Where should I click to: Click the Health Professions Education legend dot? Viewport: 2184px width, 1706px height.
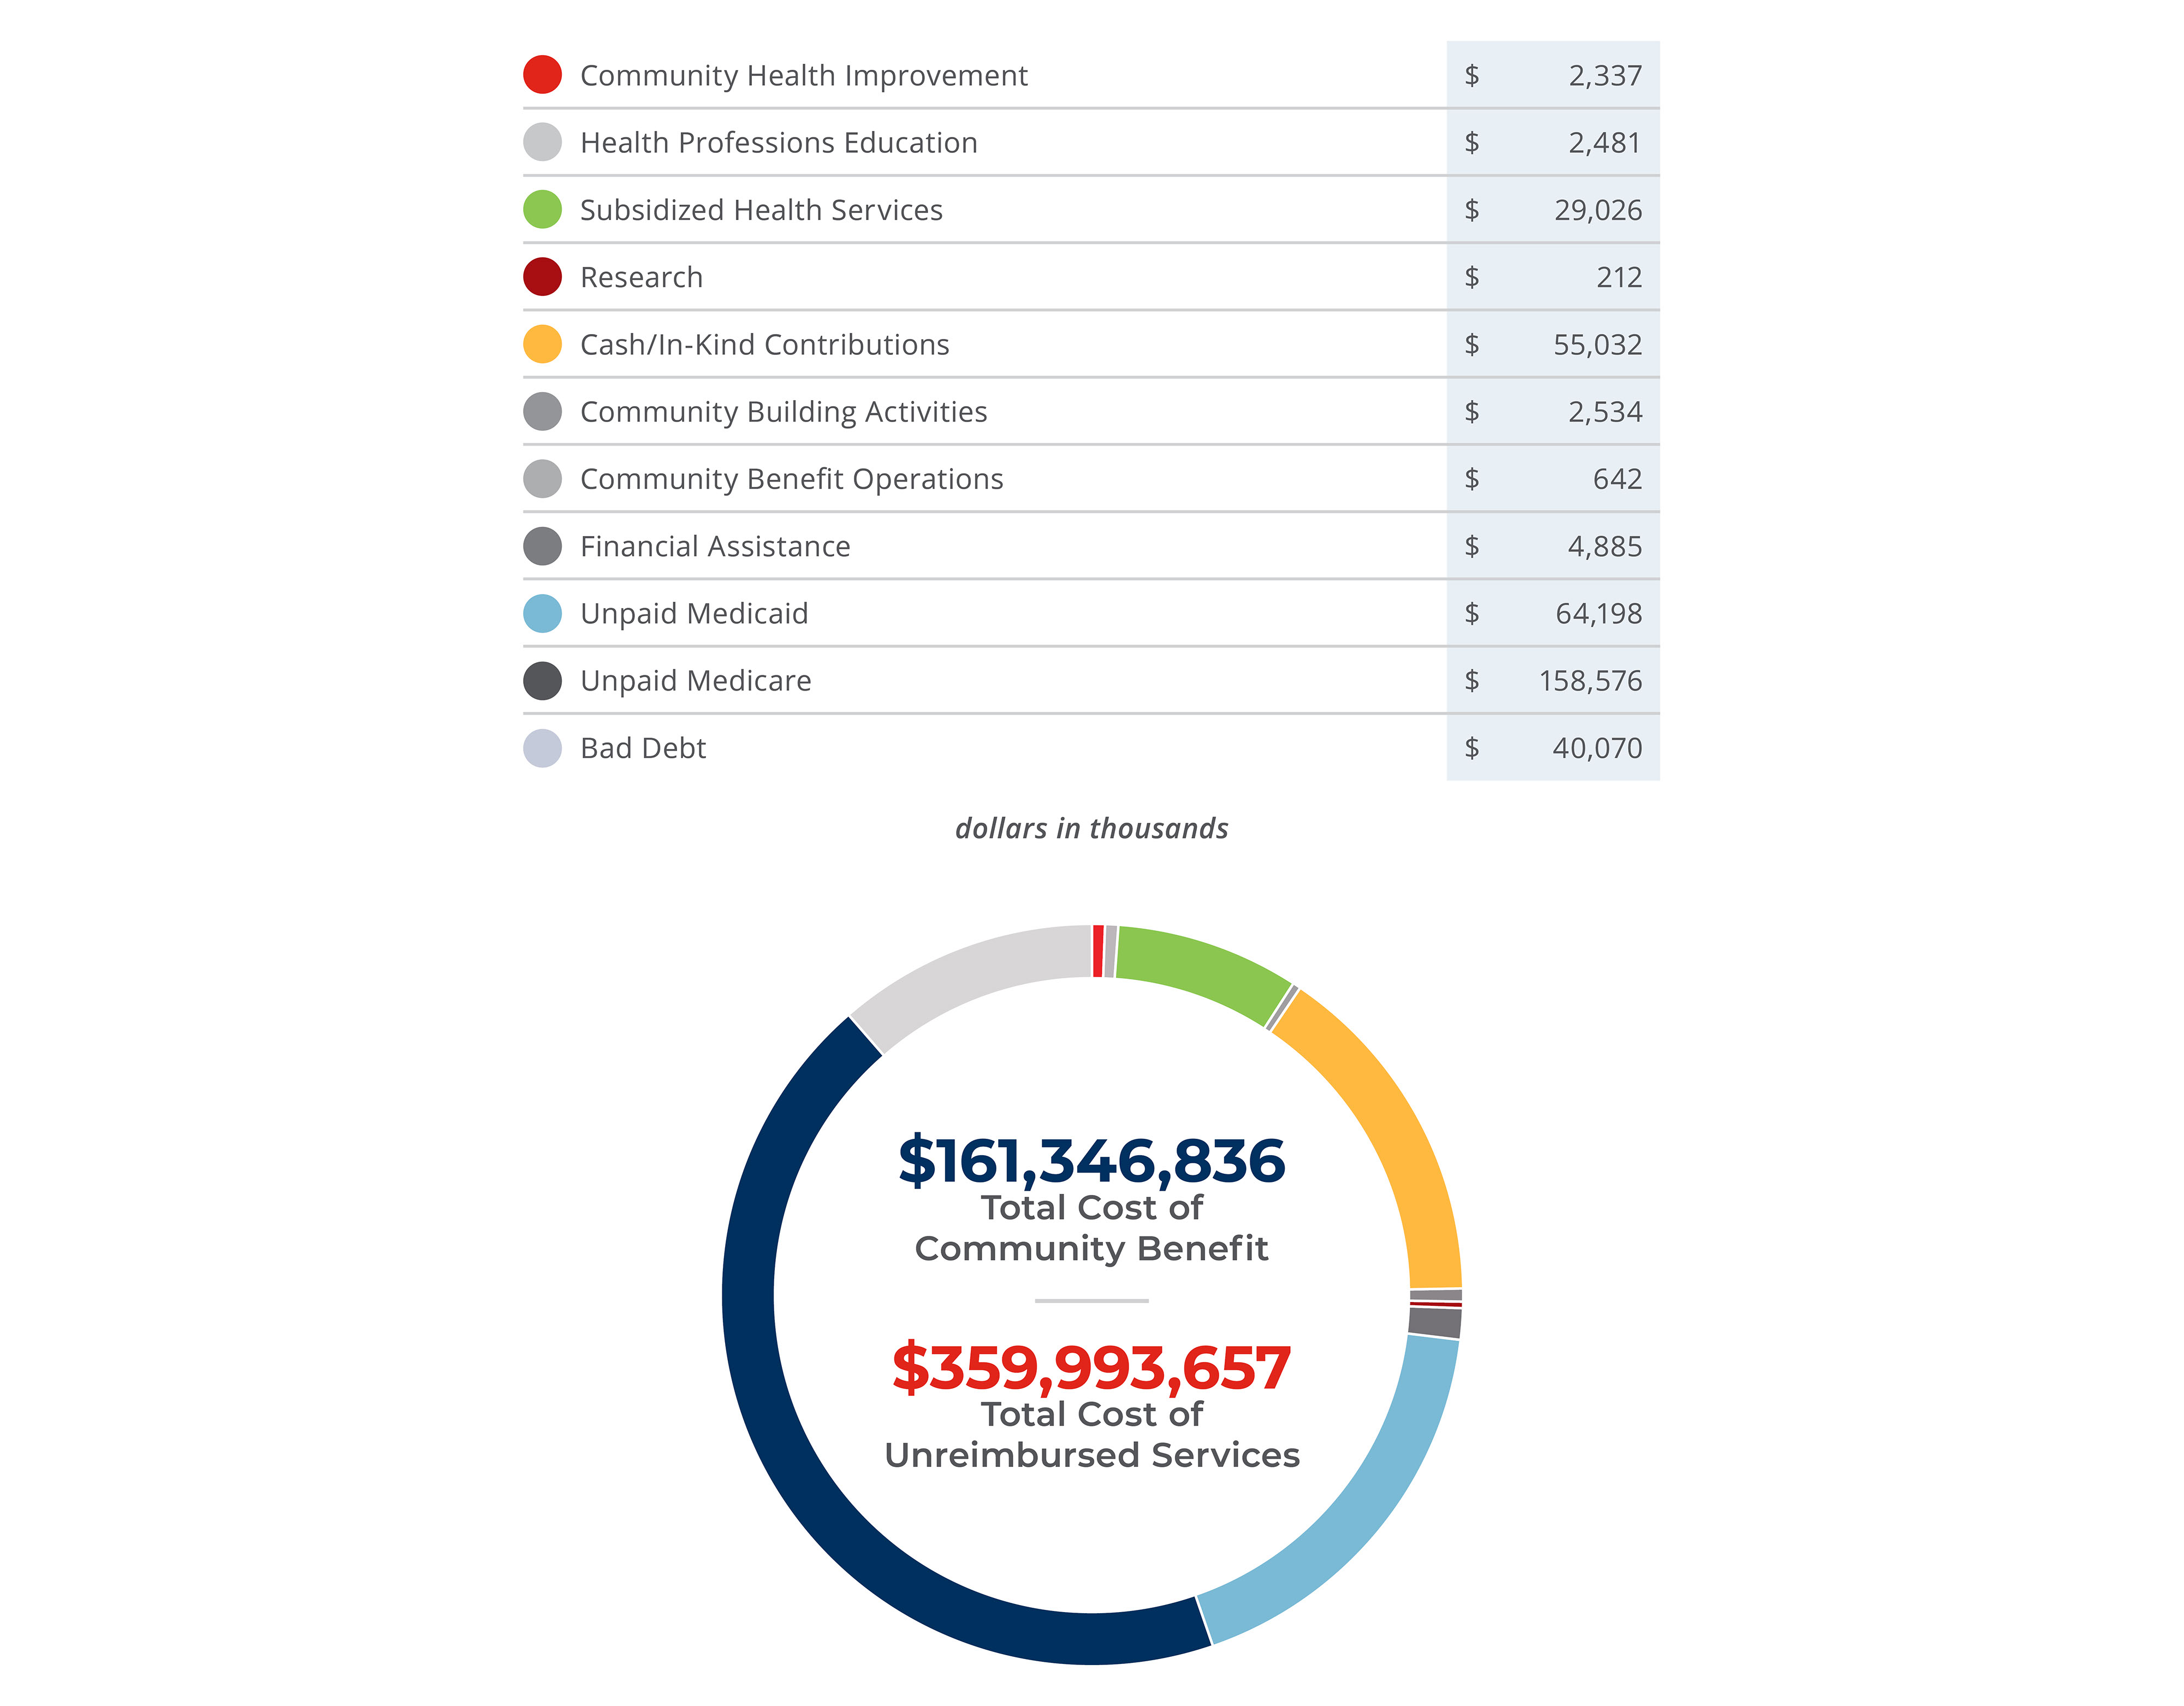[542, 142]
